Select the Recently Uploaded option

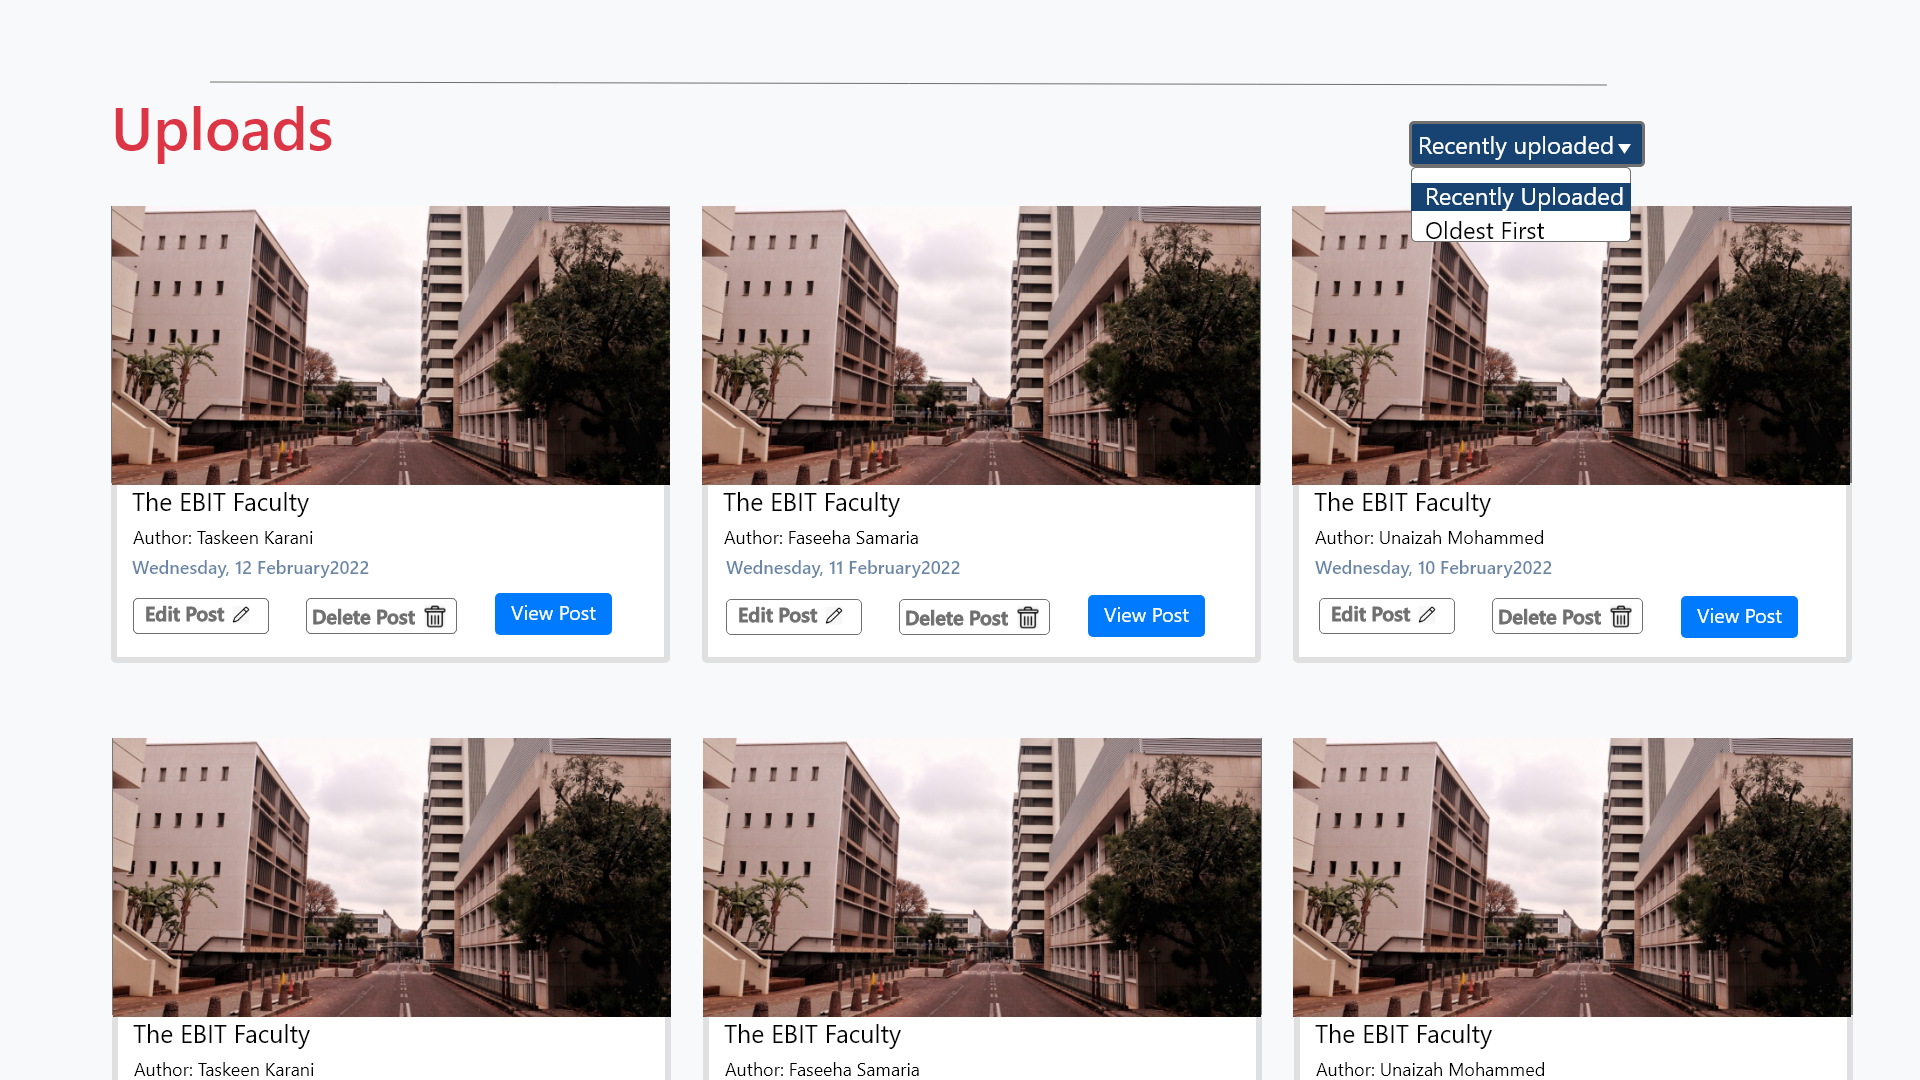point(1521,197)
